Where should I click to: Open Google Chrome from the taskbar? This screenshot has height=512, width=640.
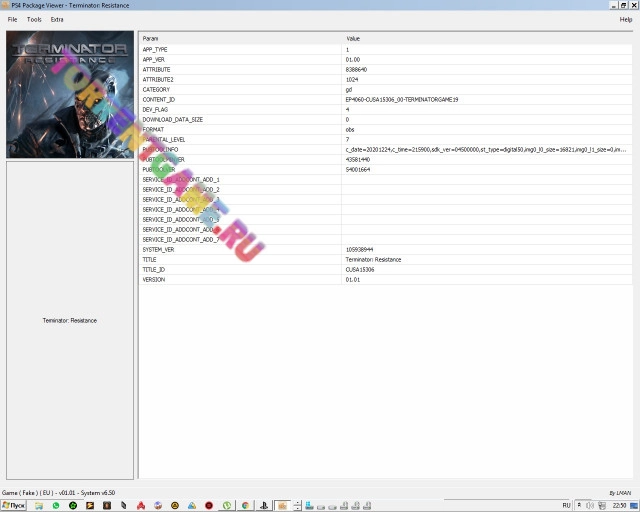pos(245,505)
